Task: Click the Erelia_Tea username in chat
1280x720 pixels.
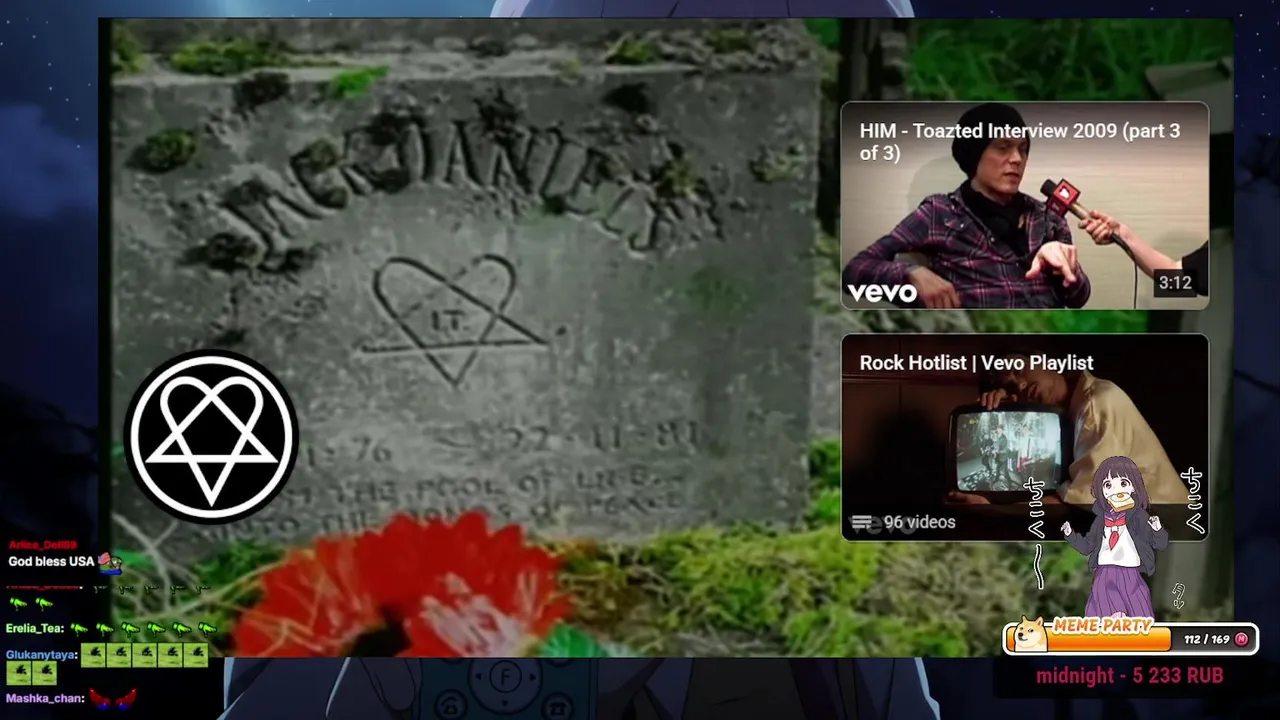Action: click(35, 628)
